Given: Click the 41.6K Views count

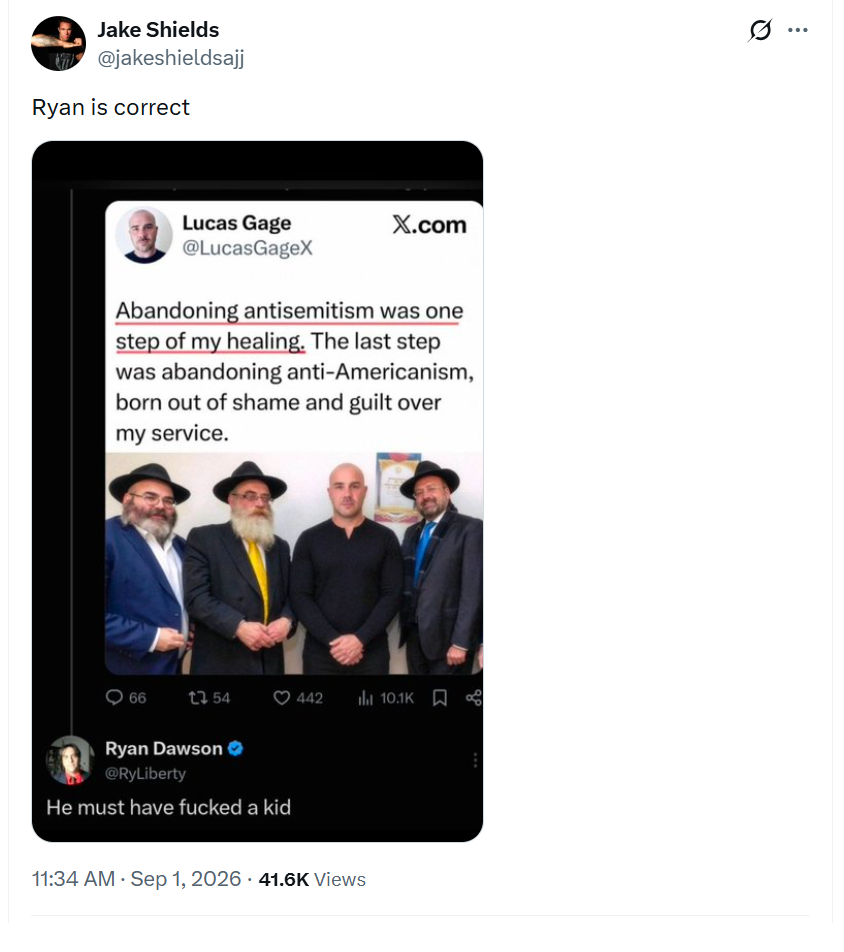Looking at the screenshot, I should click(x=312, y=879).
